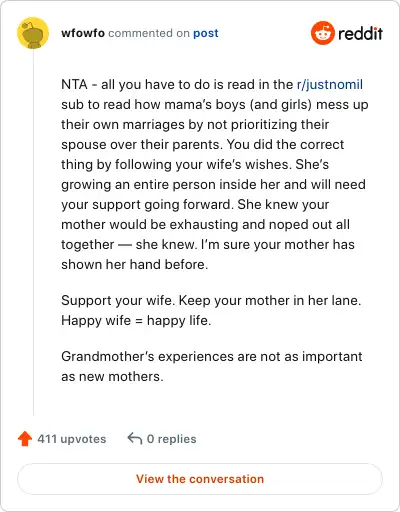
Task: Click the reply arrow icon
Action: [x=135, y=438]
